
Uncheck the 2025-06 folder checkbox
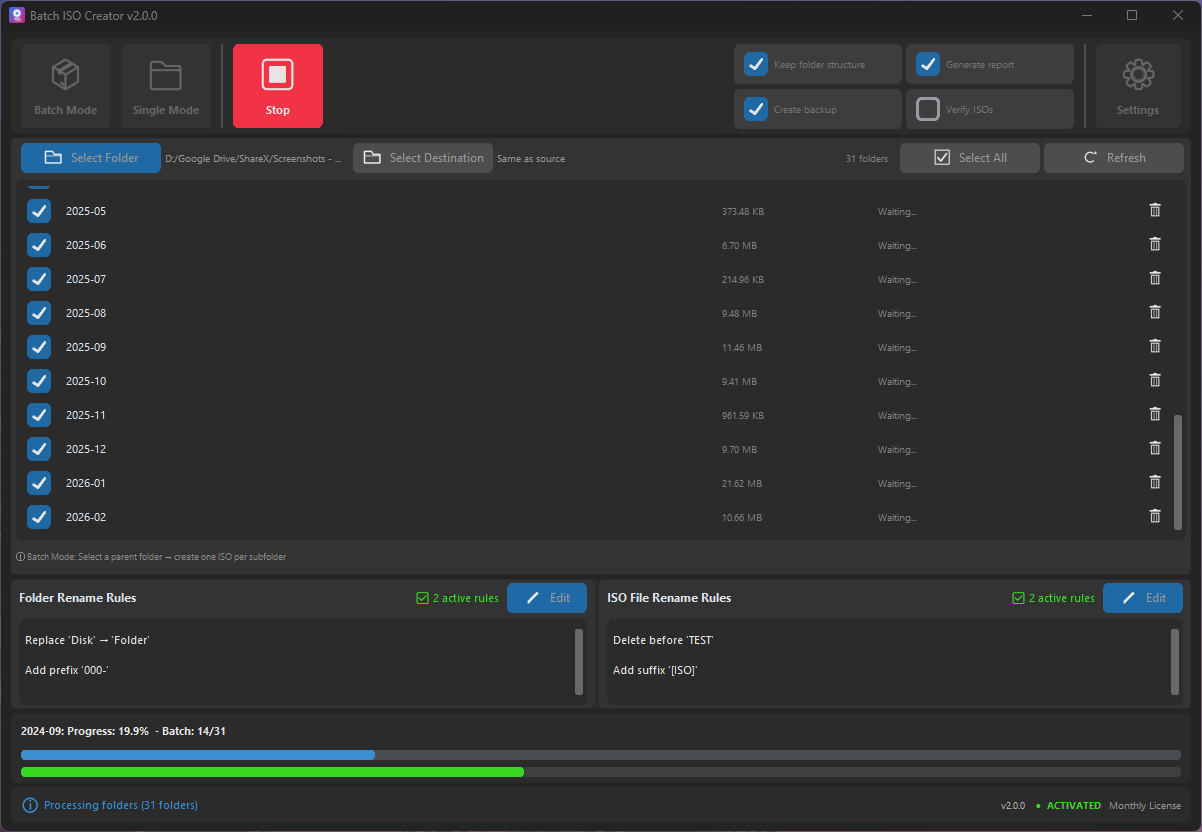point(38,245)
